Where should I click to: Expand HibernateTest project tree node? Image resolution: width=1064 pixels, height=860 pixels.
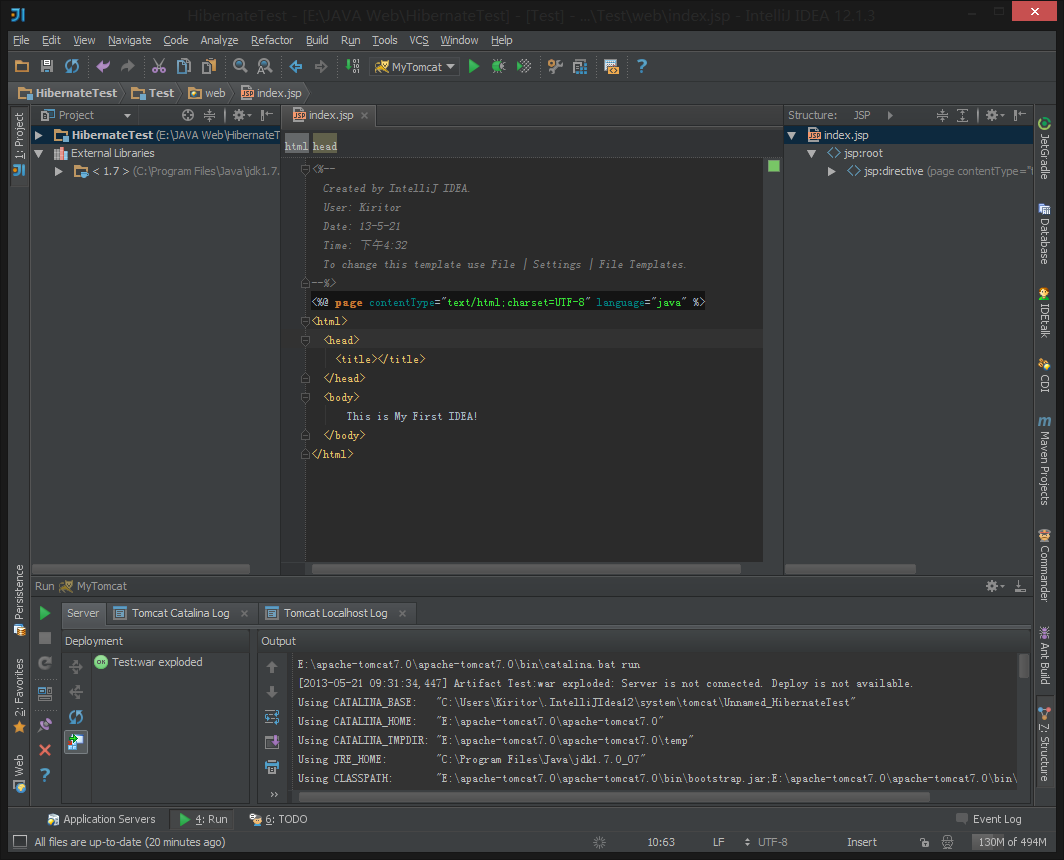pos(39,135)
